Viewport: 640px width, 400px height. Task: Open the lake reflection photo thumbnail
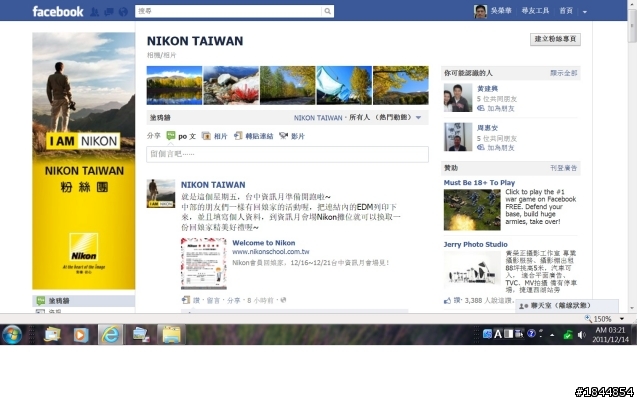click(x=174, y=85)
